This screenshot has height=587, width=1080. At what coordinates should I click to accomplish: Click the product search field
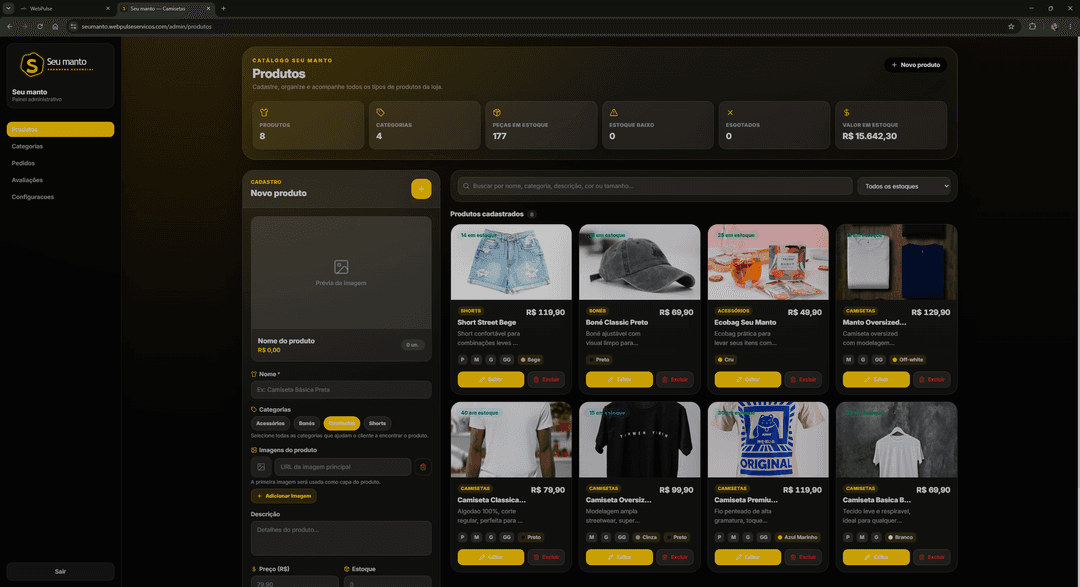click(x=655, y=186)
